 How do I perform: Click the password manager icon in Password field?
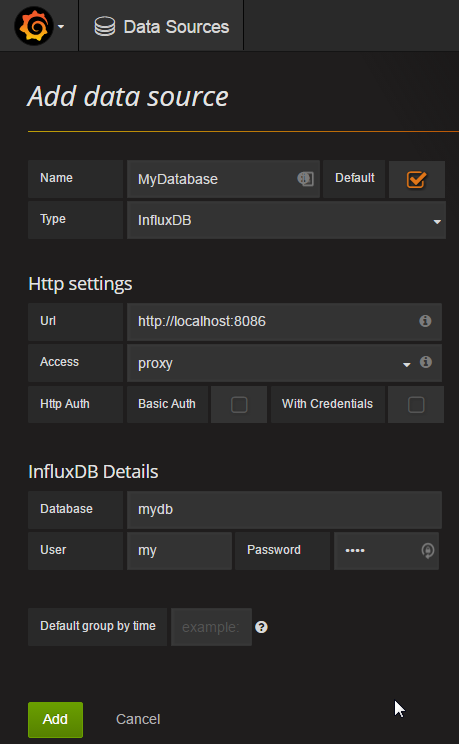pos(428,550)
